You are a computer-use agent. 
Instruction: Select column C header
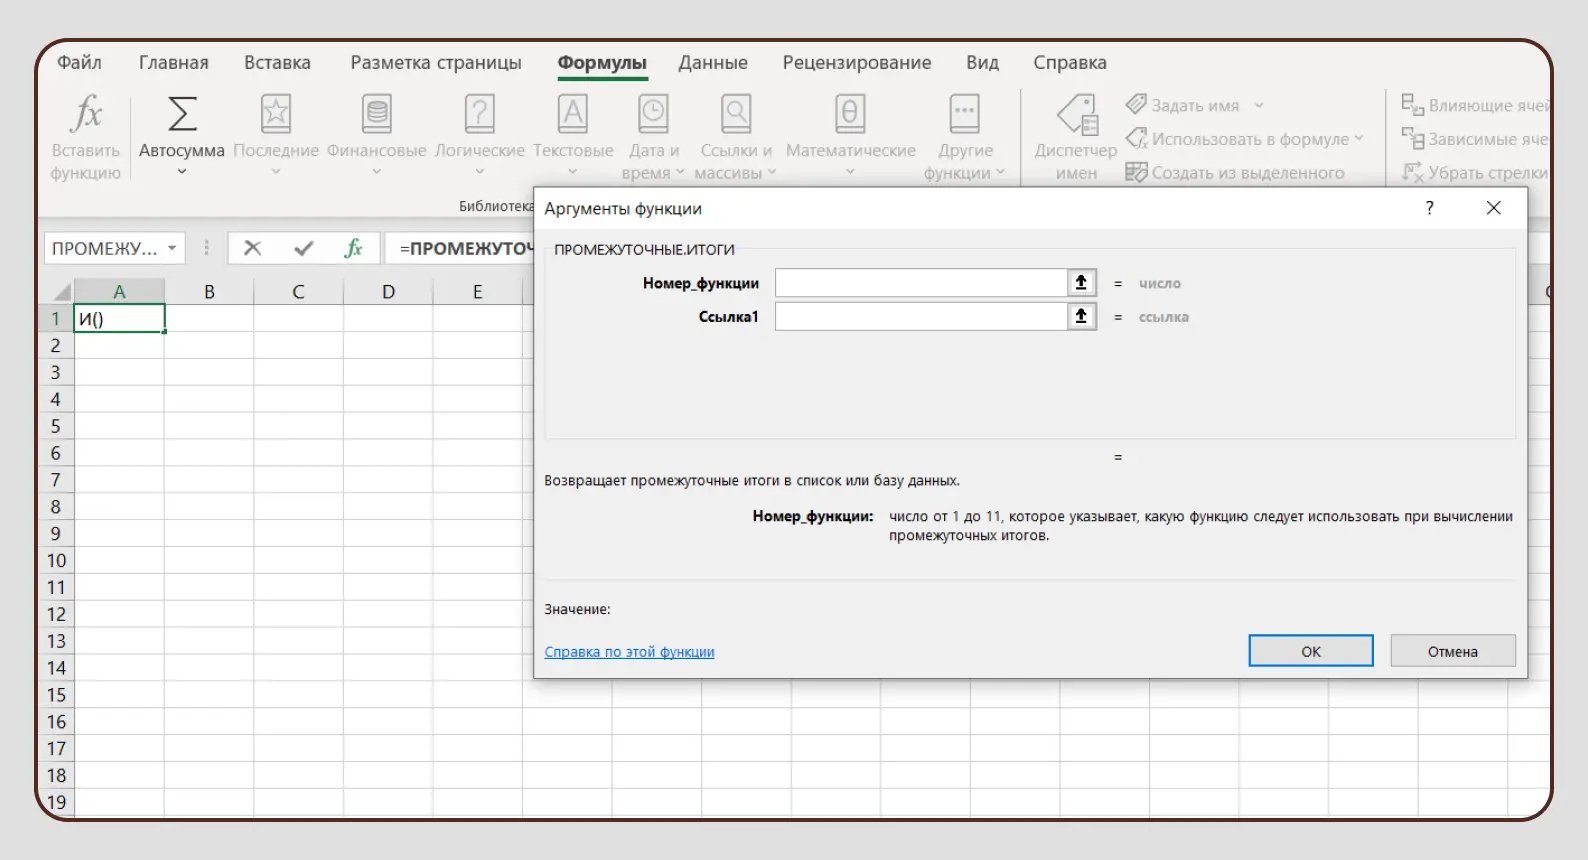tap(298, 292)
